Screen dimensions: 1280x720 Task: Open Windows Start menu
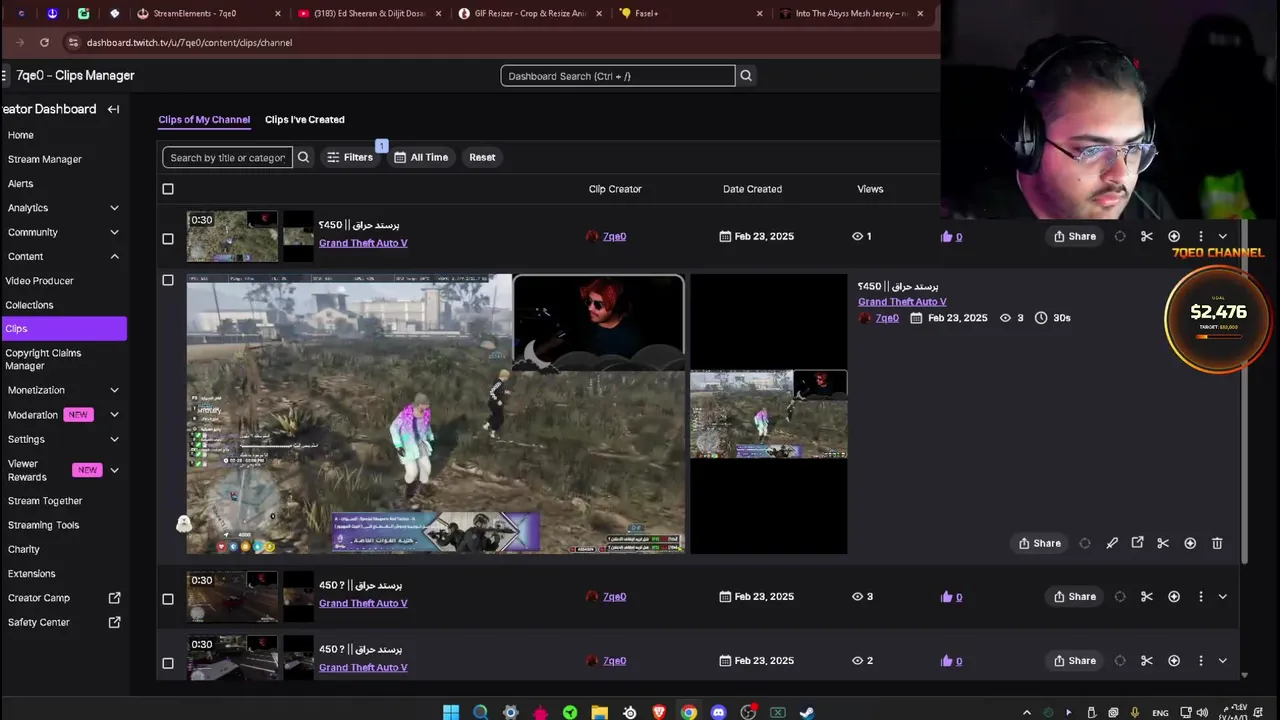tap(451, 712)
